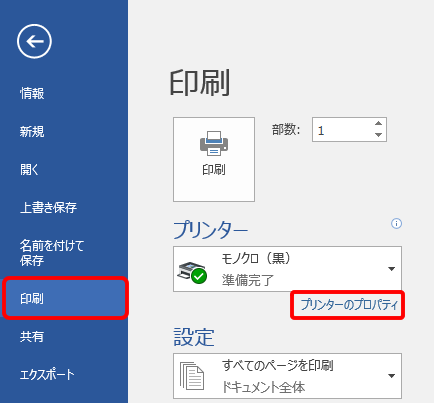This screenshot has width=434, height=403.
Task: Open the 情報 menu item
Action: (32, 93)
